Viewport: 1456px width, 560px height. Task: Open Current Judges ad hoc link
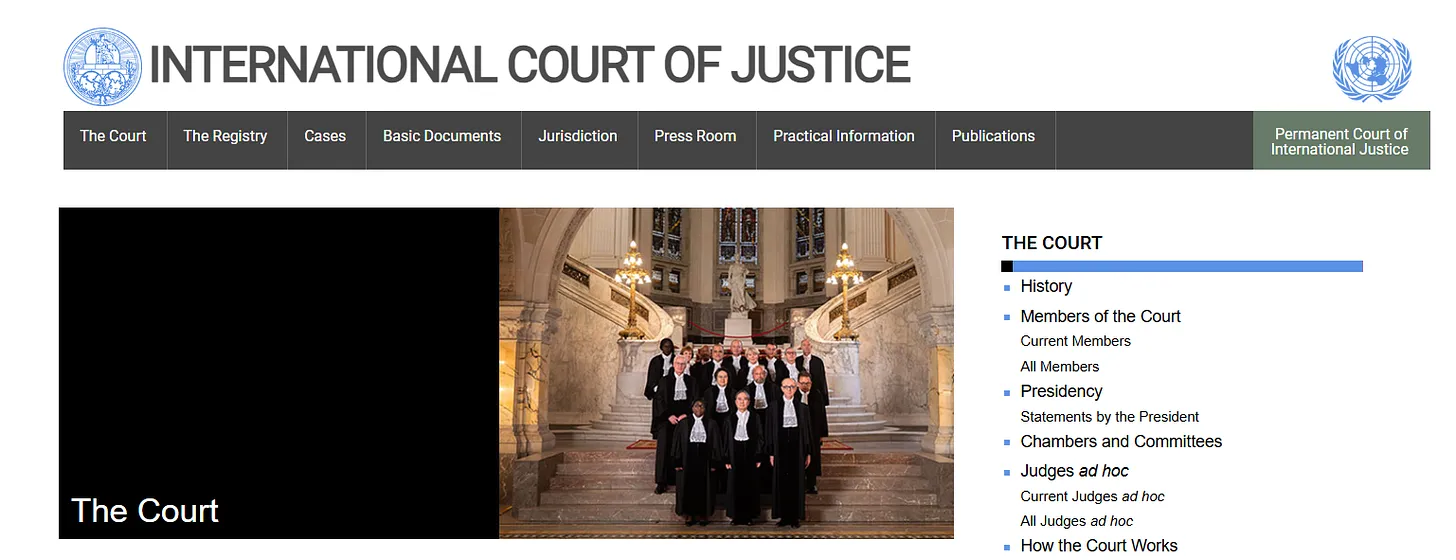point(1092,496)
